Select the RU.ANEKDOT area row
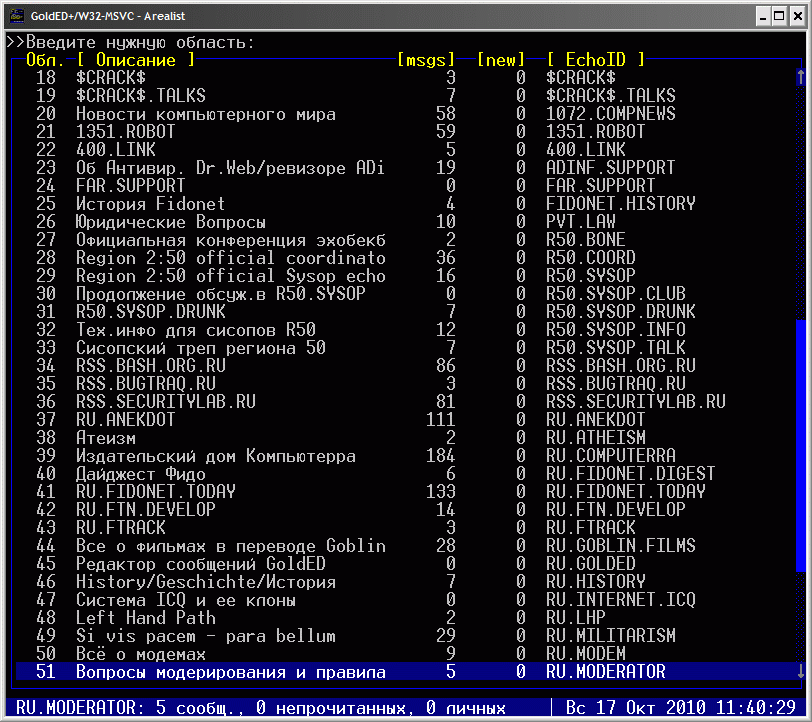Screen dimensions: 812x722 pyautogui.click(x=407, y=420)
